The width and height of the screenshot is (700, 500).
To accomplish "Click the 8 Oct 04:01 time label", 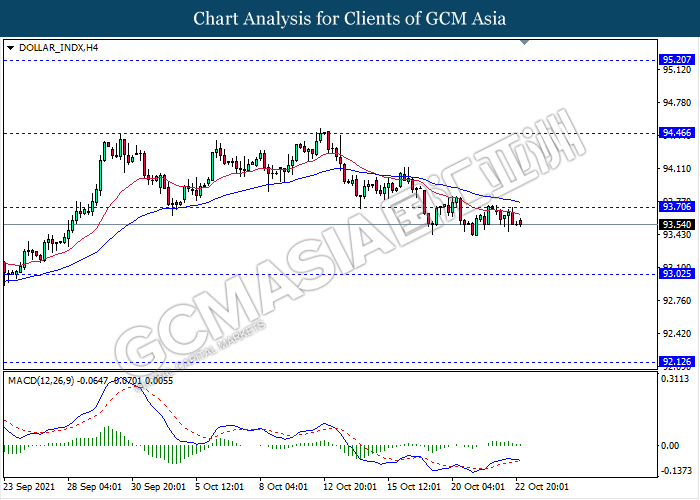I will [283, 487].
